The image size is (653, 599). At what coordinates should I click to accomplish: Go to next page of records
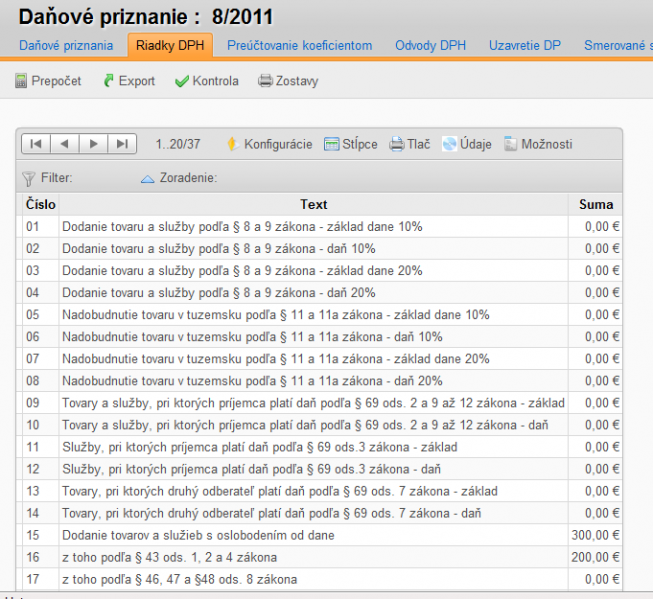[93, 144]
